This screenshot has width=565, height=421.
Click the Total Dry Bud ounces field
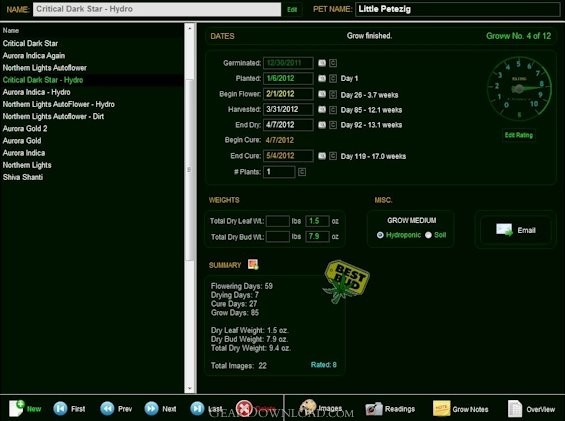pyautogui.click(x=317, y=236)
